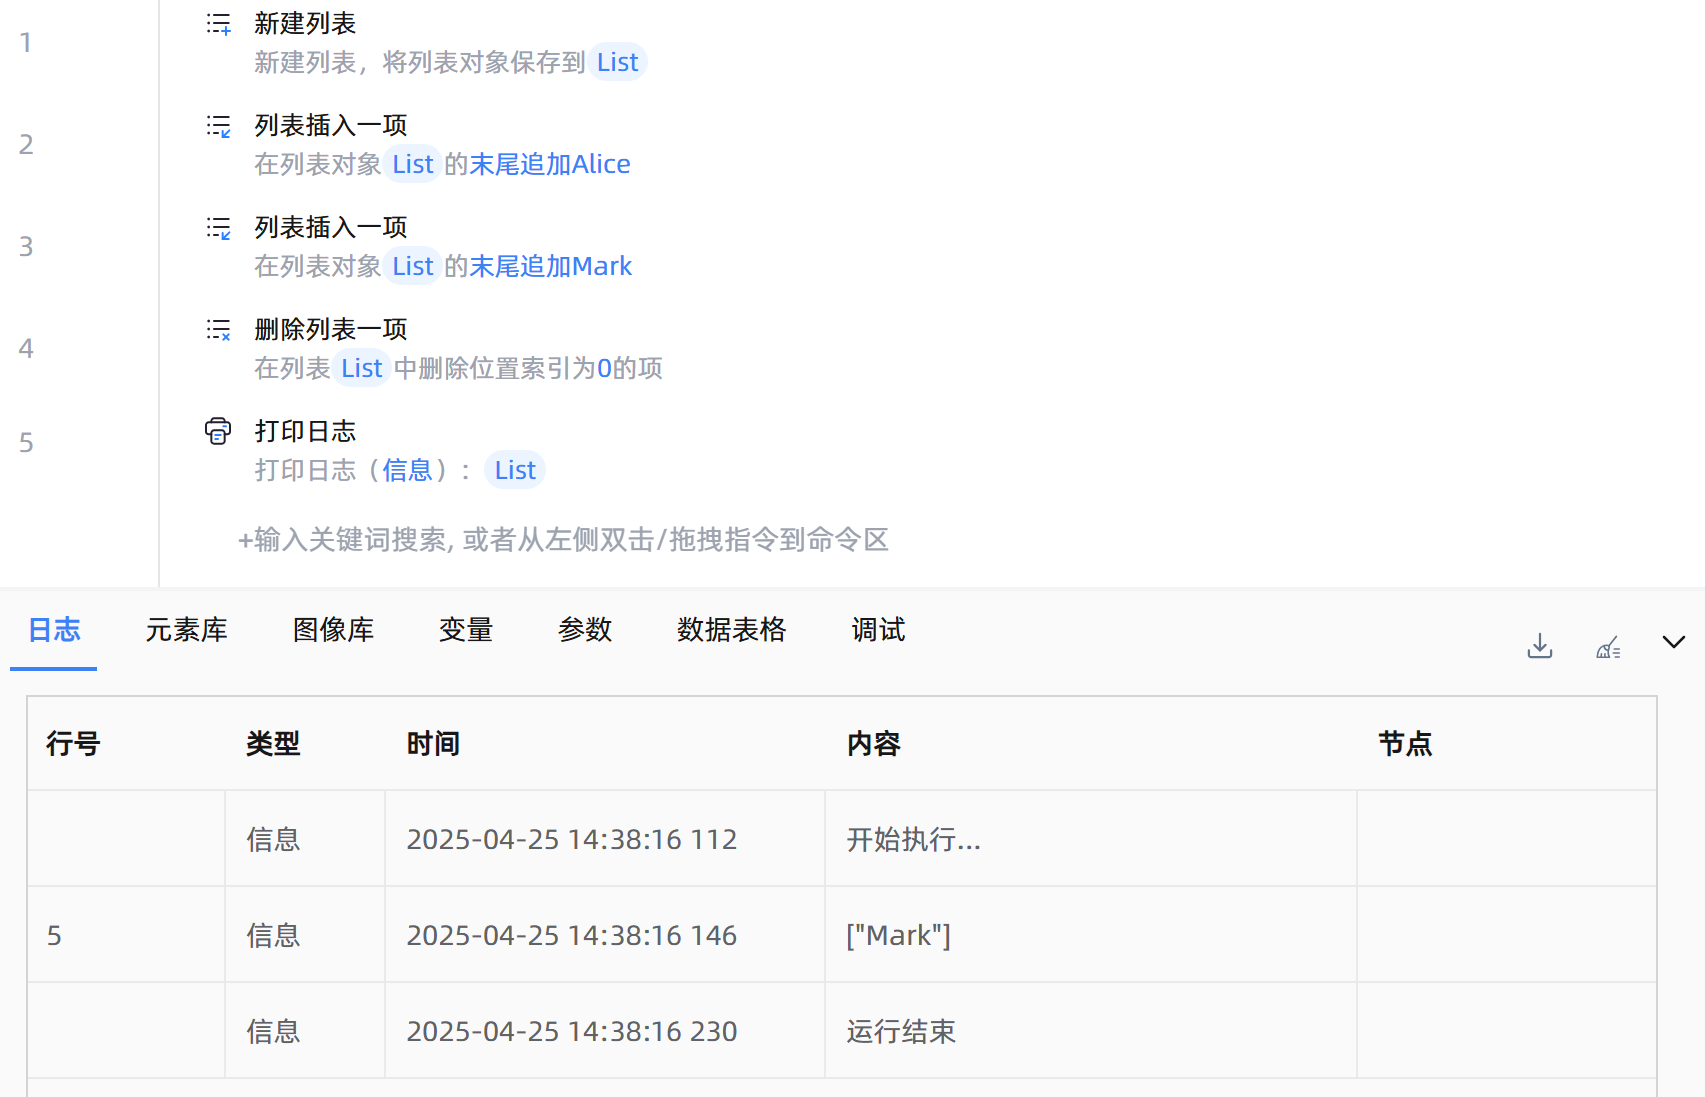Click the insert-item icon for the Alice step

[x=218, y=126]
